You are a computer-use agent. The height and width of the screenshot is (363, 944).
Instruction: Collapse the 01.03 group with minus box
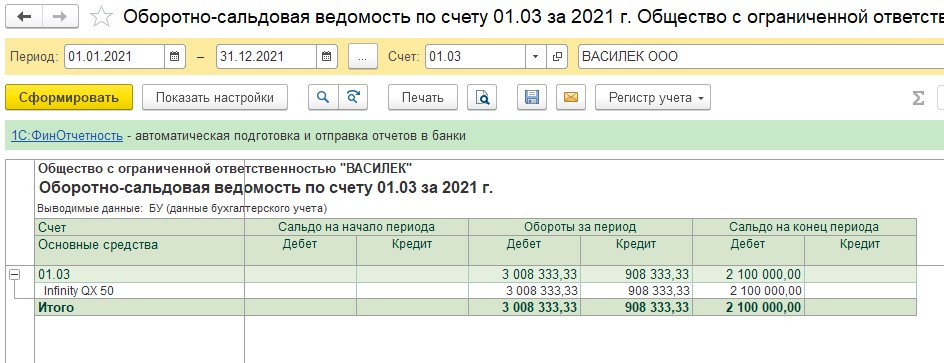(14, 275)
